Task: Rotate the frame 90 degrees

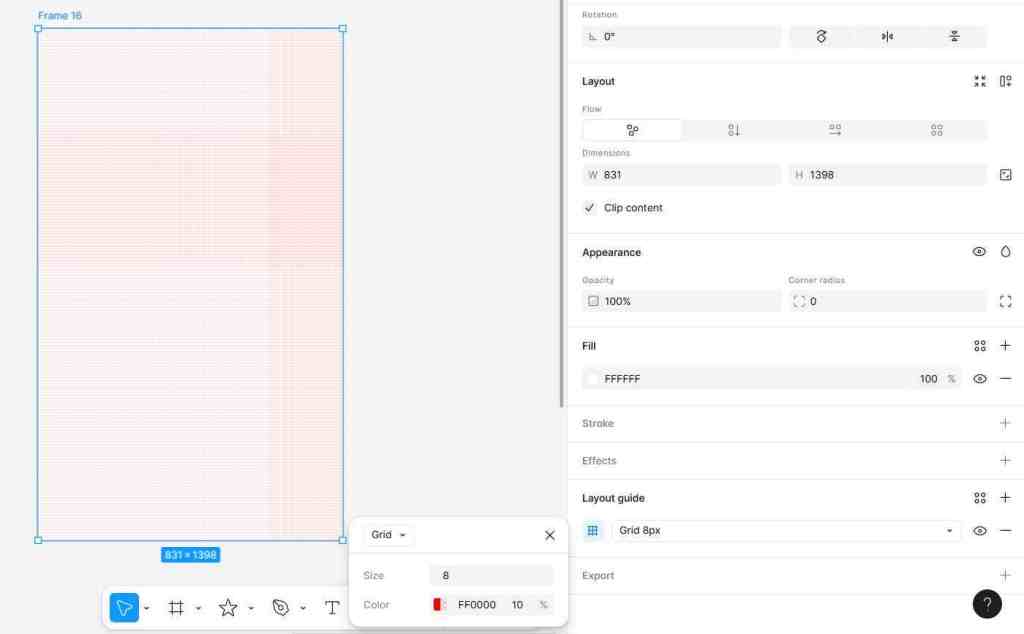Action: click(820, 36)
